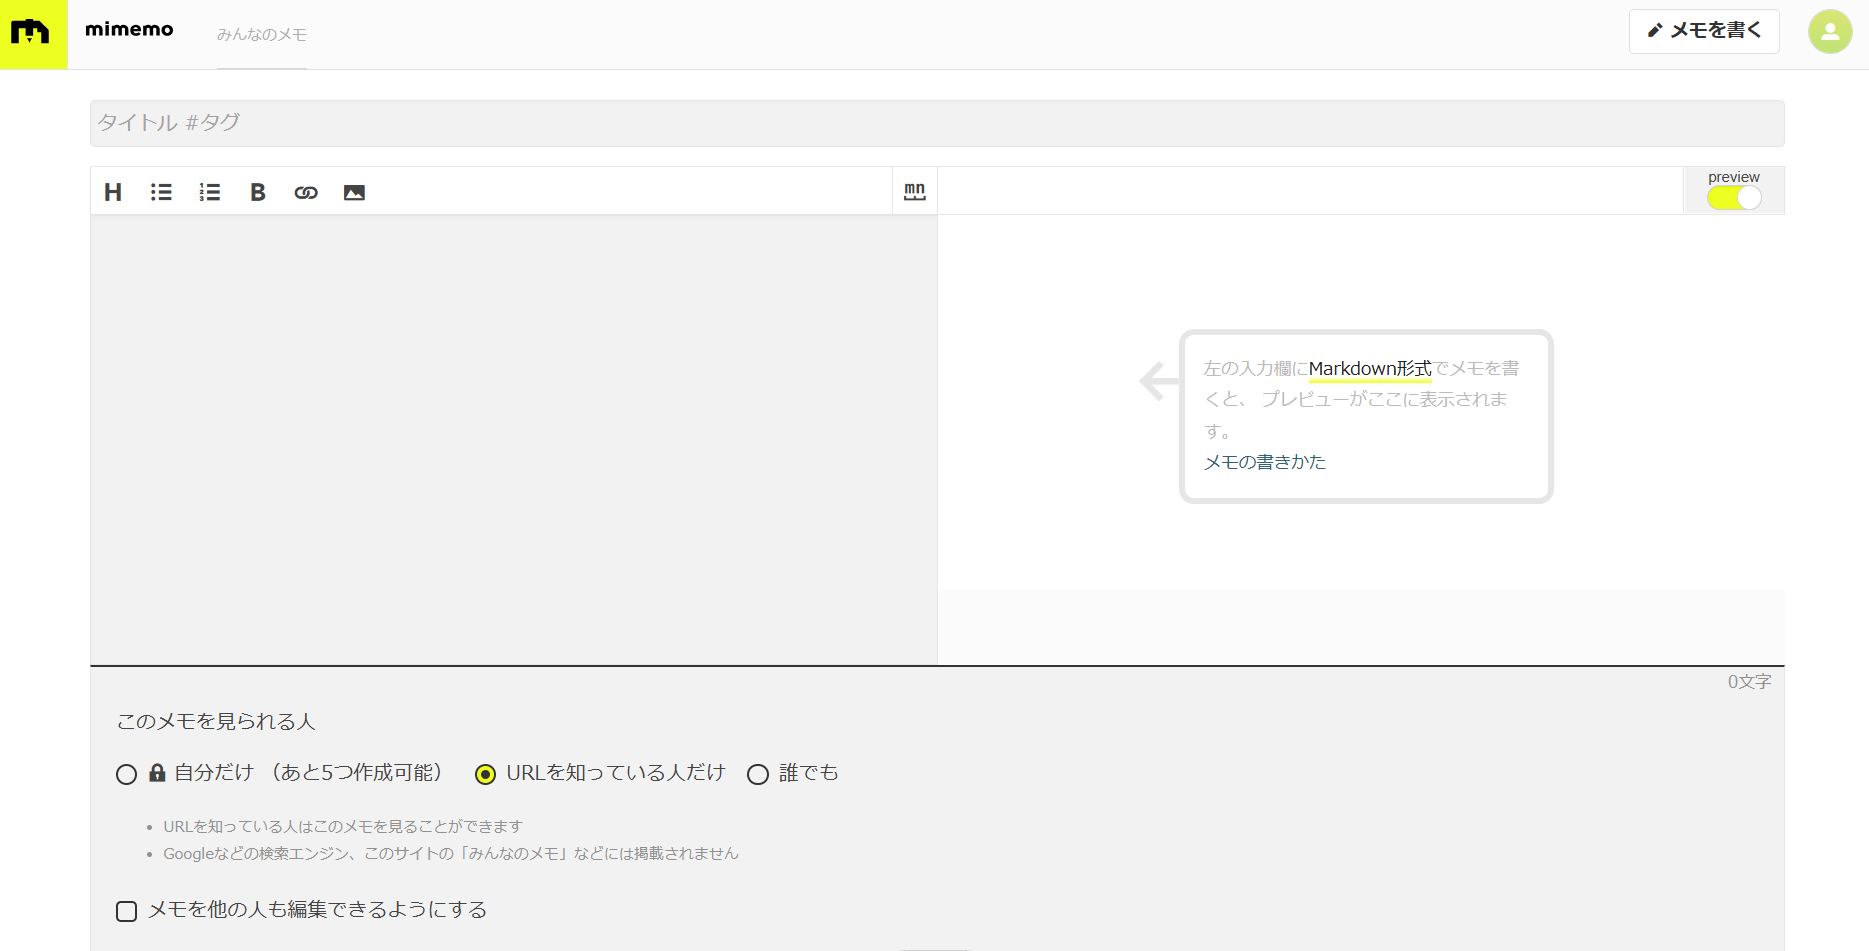Screen dimensions: 1869x951
Task: Select the 誰でも visibility option
Action: click(x=758, y=774)
